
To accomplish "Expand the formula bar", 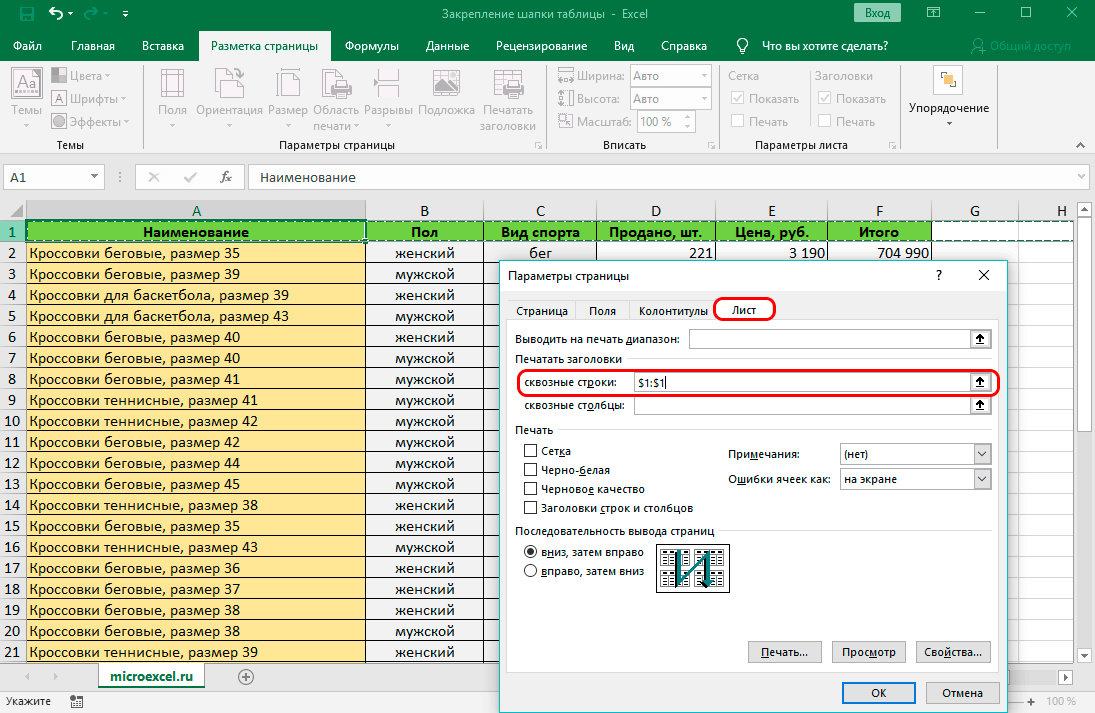I will tap(1082, 177).
